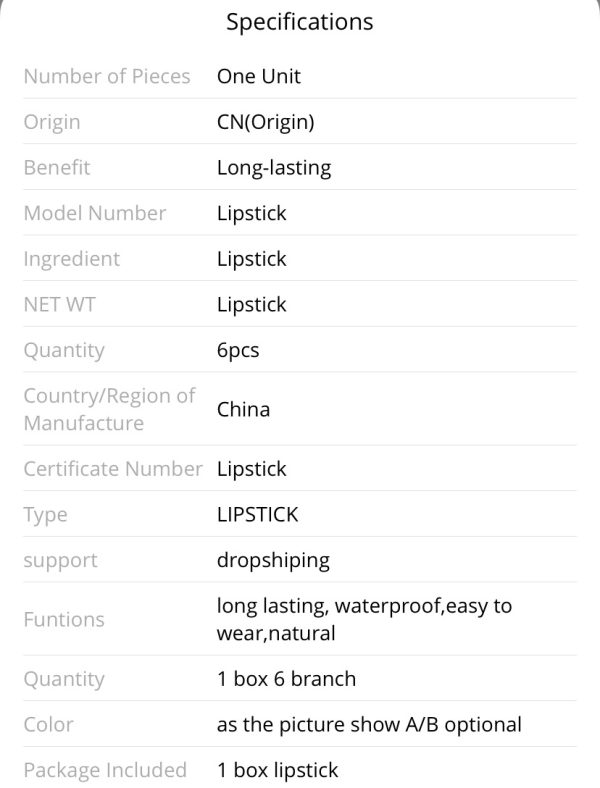This screenshot has height=788, width=600.
Task: Click the Funtions label
Action: point(64,620)
